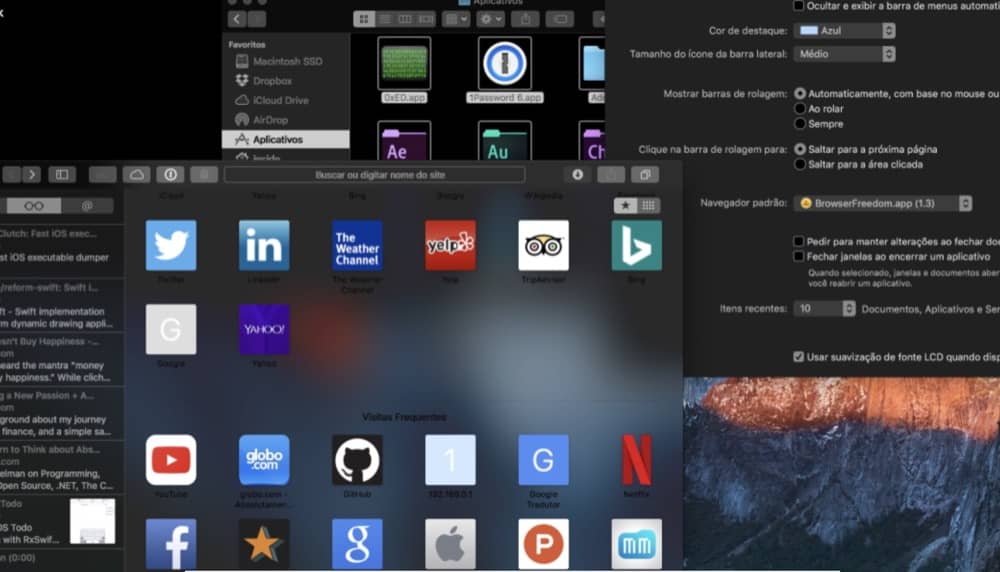Open the 'mm' site tile

[636, 544]
